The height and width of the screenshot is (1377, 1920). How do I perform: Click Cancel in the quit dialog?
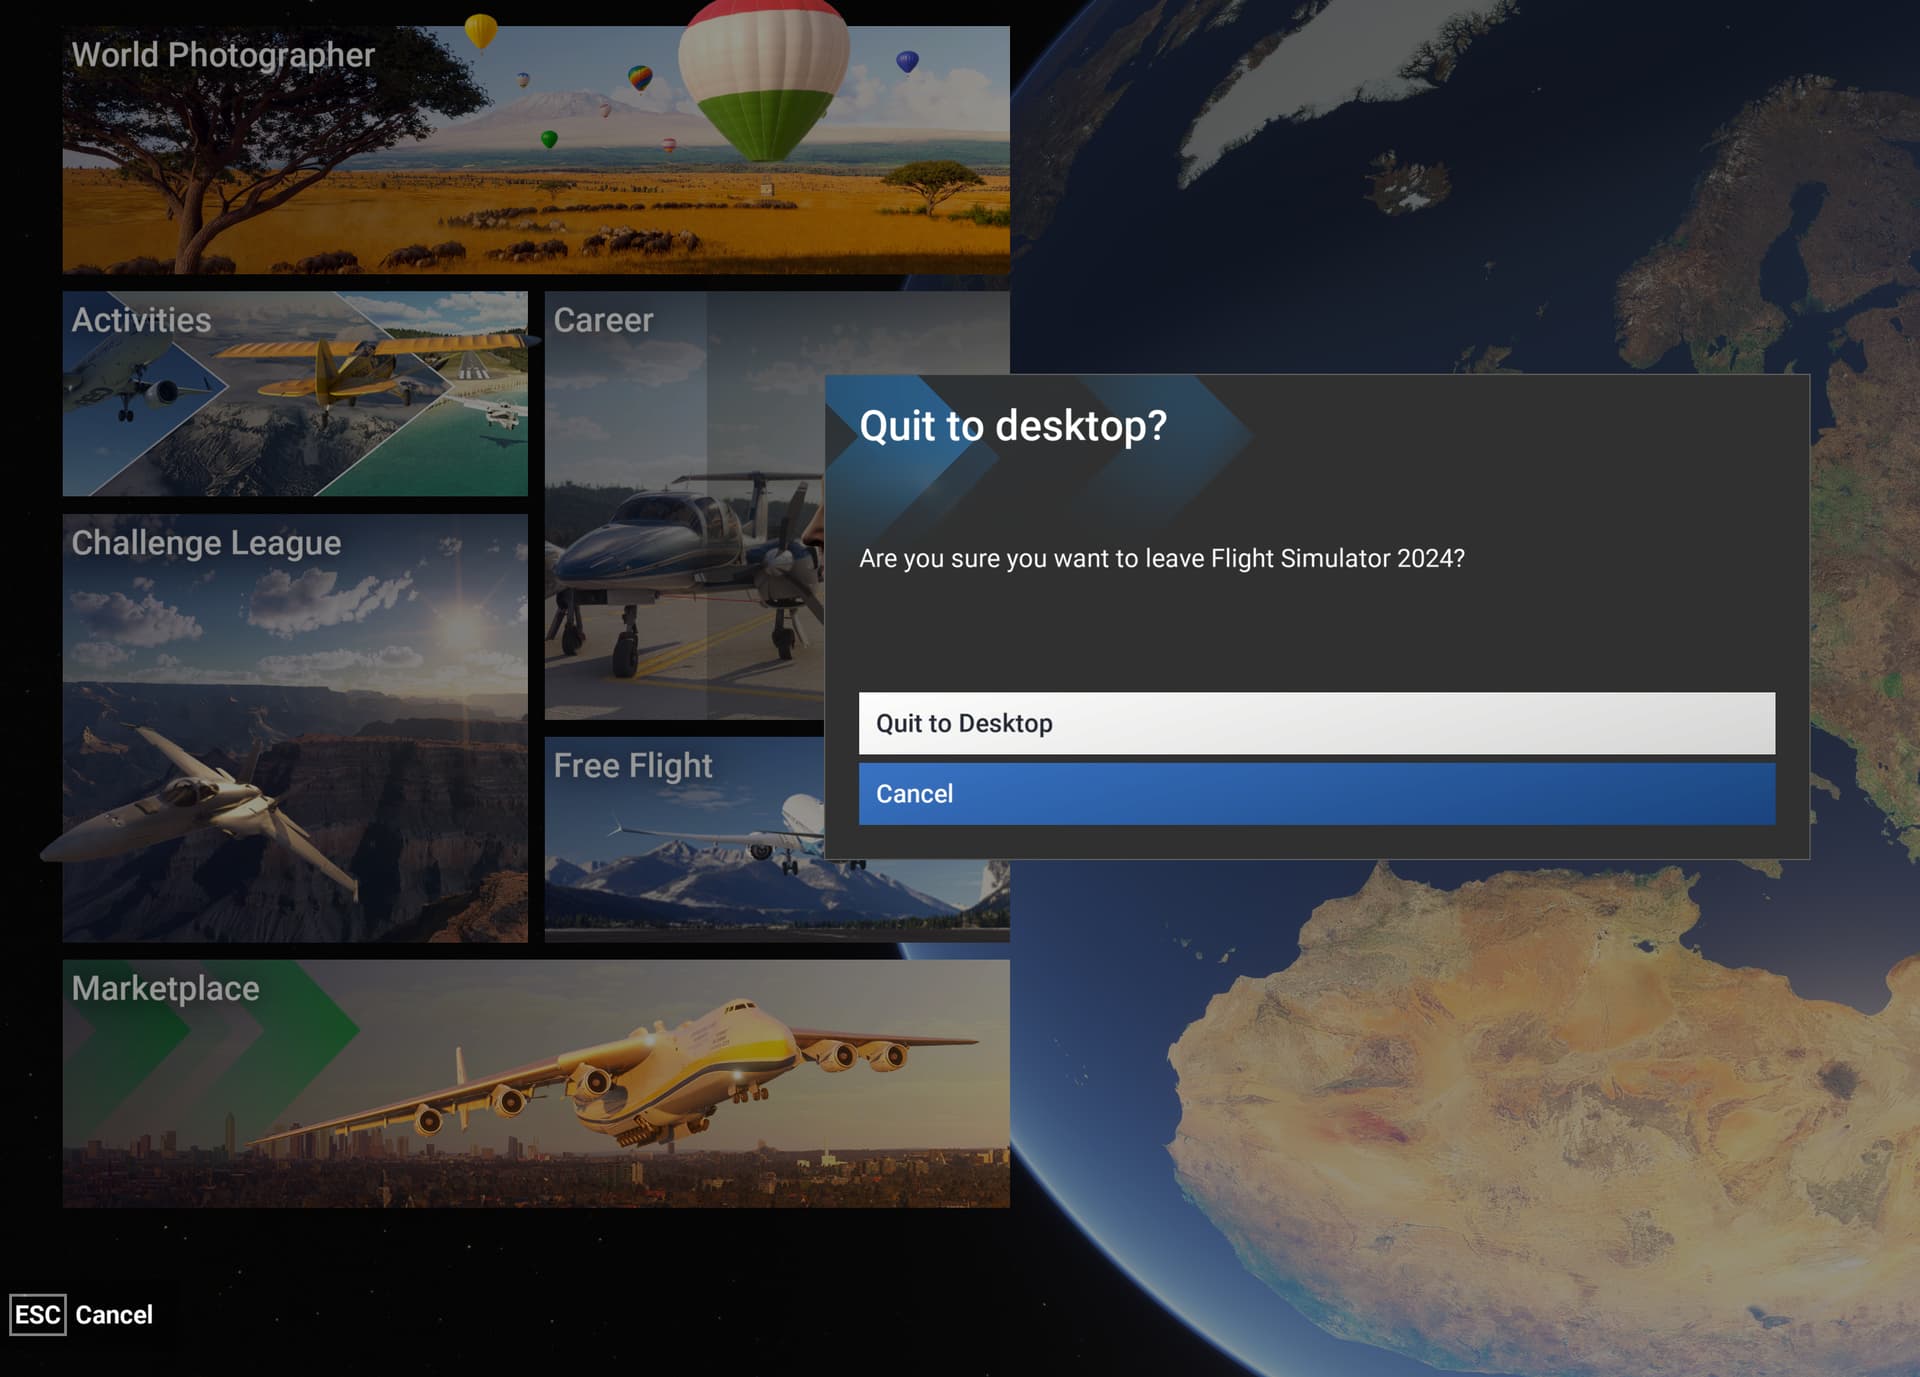[x=1316, y=794]
